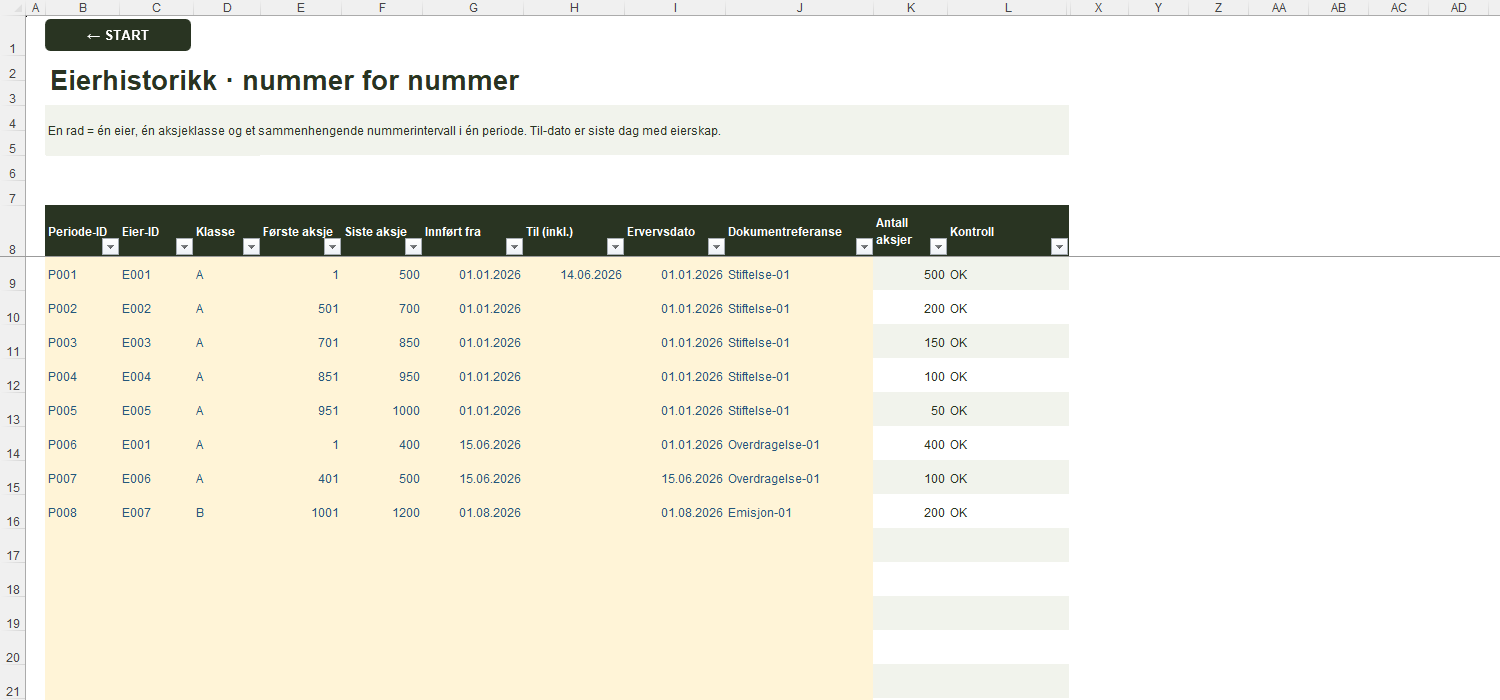Open the Periode-ID filter dropdown
This screenshot has width=1500, height=700.
click(x=110, y=247)
